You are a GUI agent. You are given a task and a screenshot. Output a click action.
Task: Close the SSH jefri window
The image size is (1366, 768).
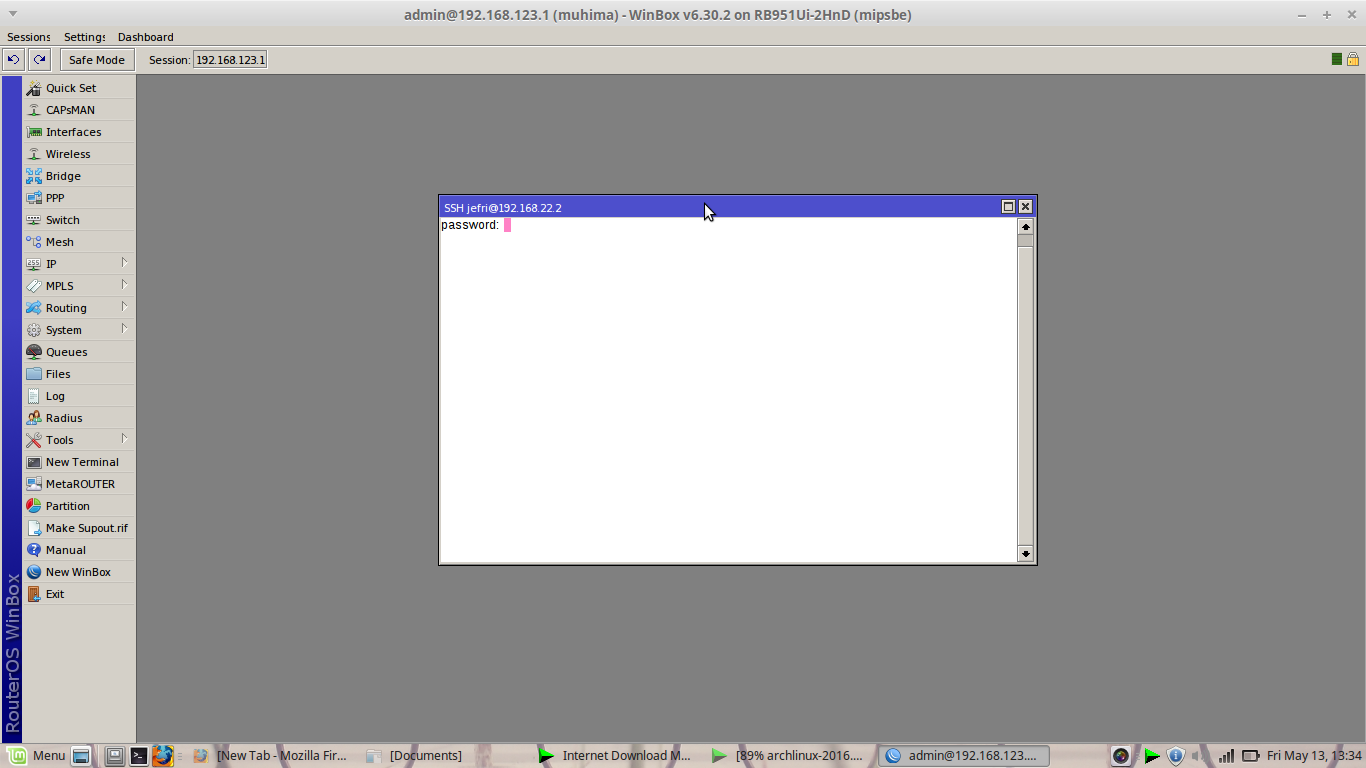pos(1025,207)
